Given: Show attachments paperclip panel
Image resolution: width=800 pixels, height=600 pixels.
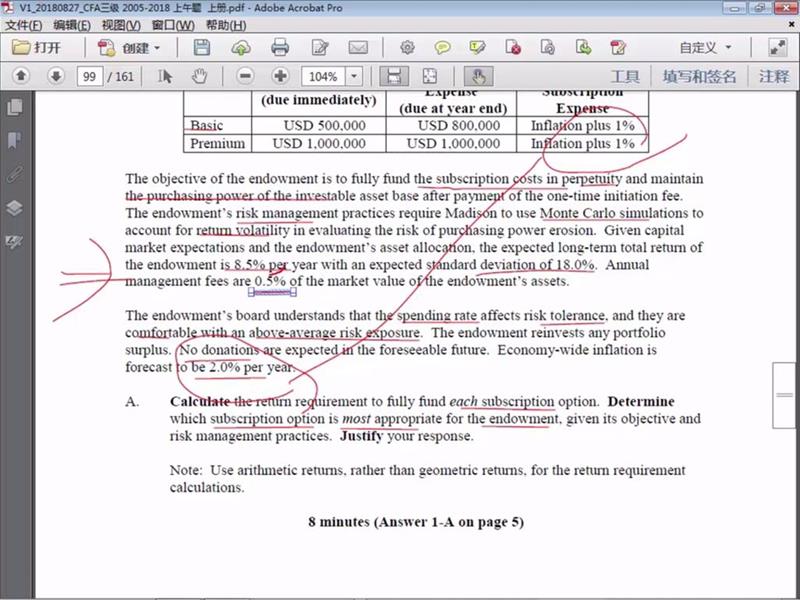Looking at the screenshot, I should (x=15, y=174).
